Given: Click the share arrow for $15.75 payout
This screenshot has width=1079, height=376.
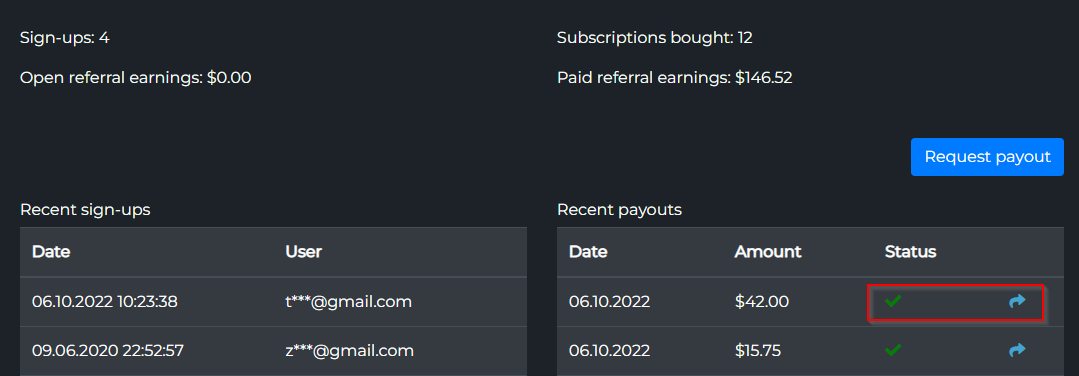Looking at the screenshot, I should click(1017, 351).
